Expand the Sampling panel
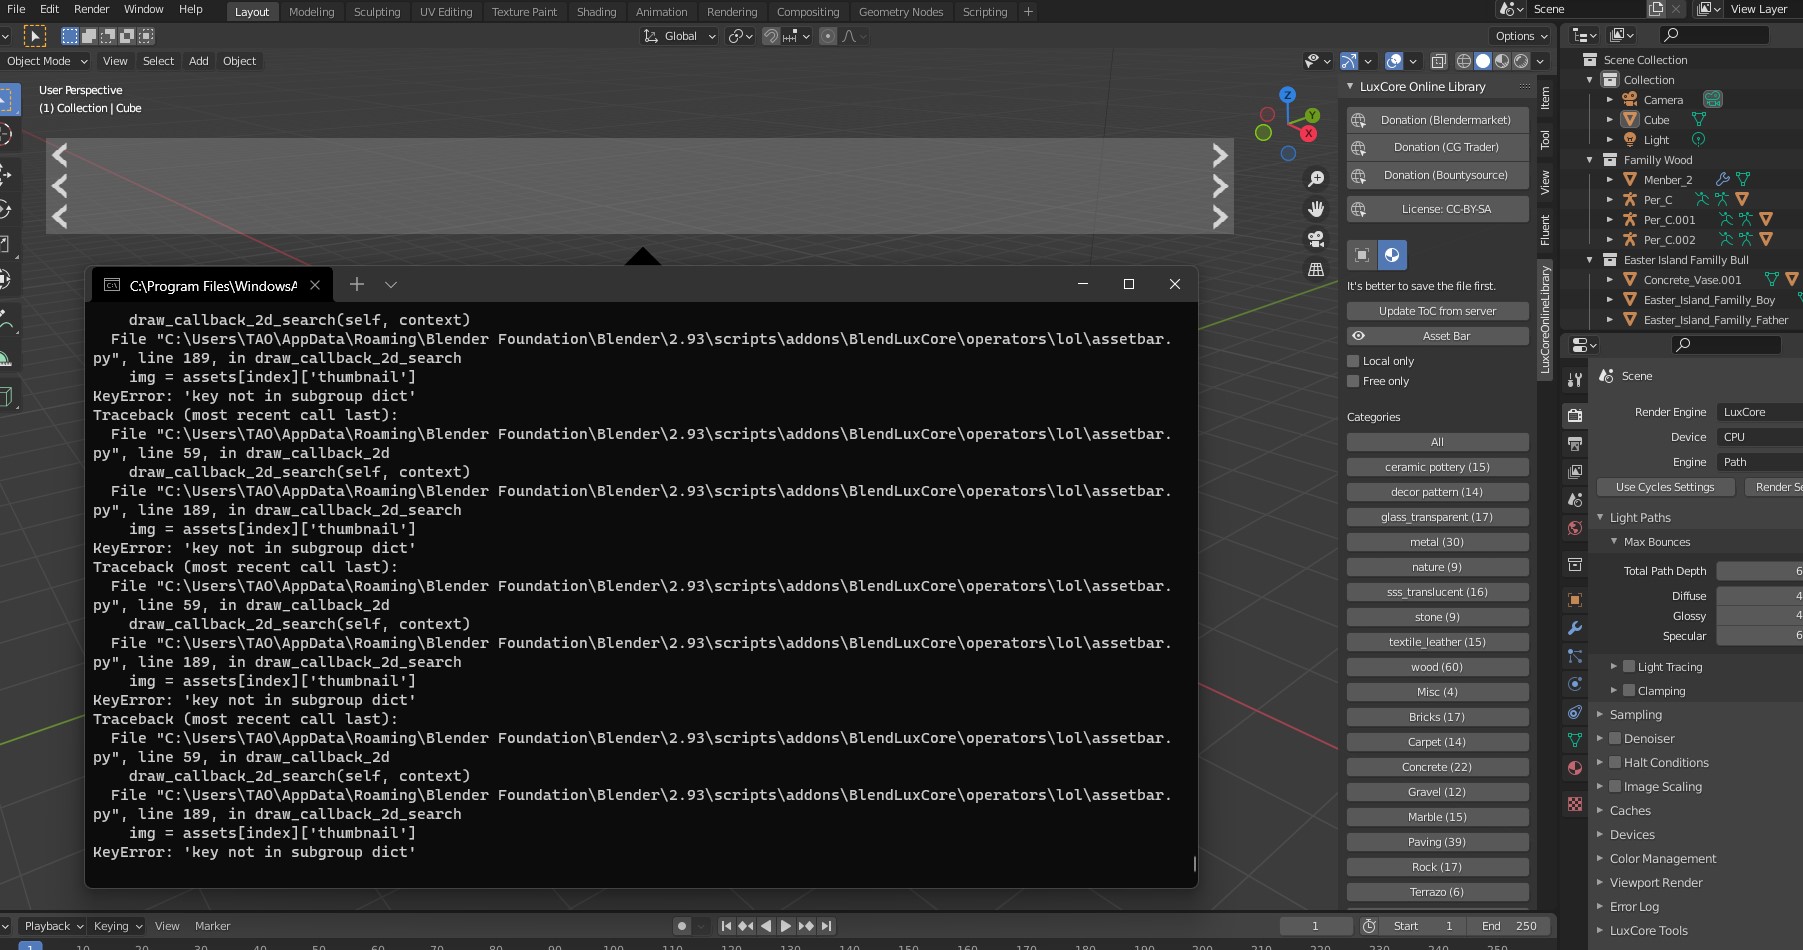This screenshot has height=950, width=1803. pos(1635,715)
